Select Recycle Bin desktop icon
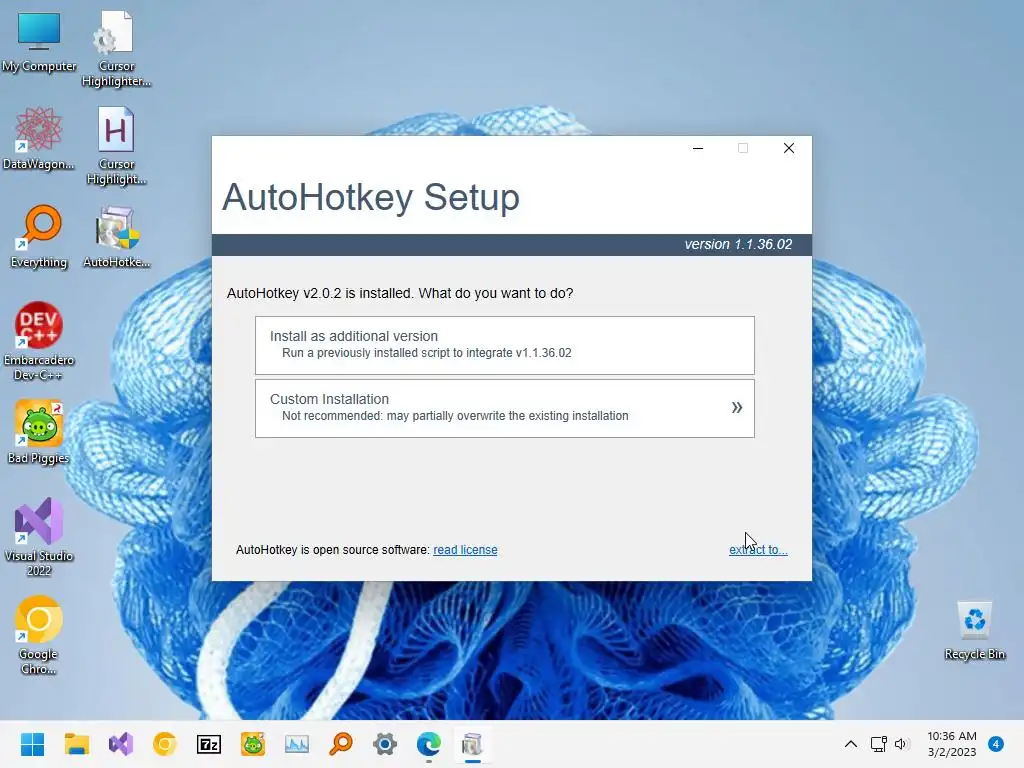Screen dimensions: 1024x768 (974, 630)
